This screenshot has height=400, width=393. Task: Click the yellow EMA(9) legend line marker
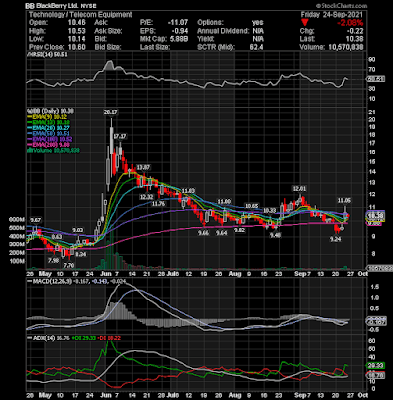coord(30,117)
